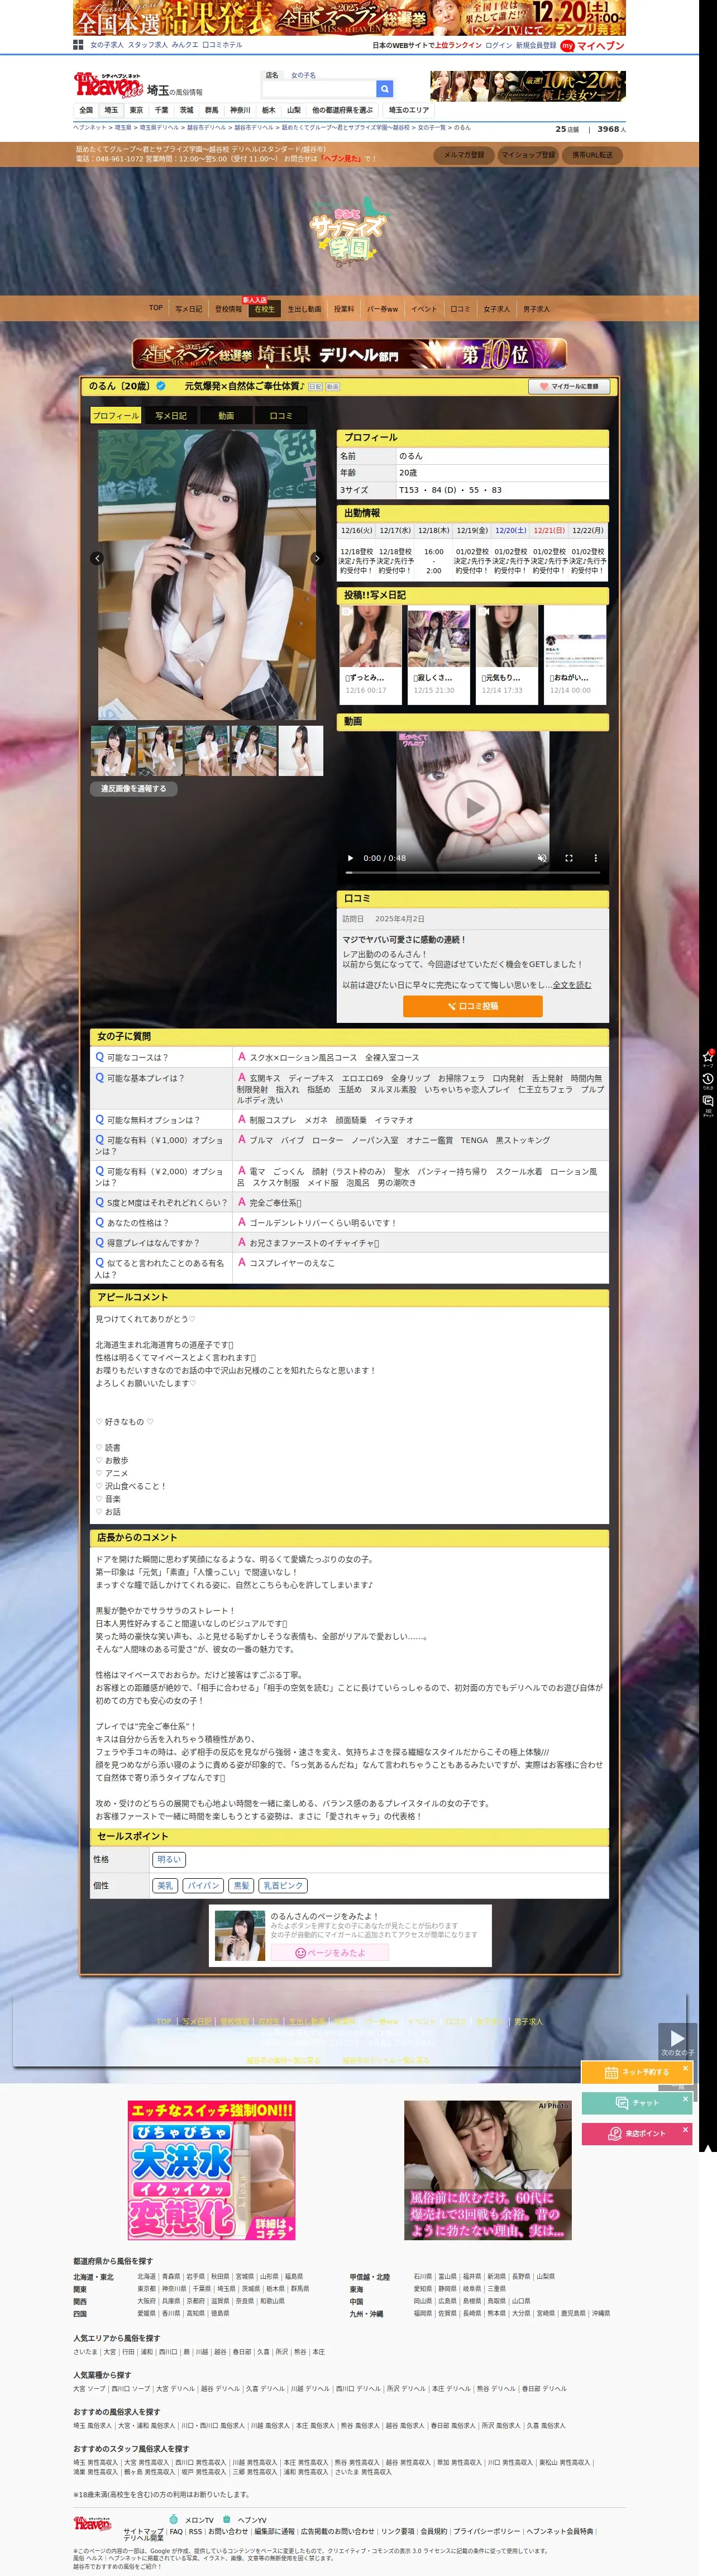Click the small 日記 badge beside the name
This screenshot has width=717, height=2576.
pos(315,386)
